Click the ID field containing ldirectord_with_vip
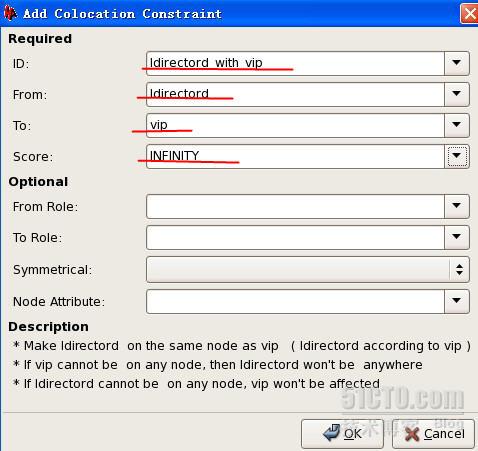The height and width of the screenshot is (451, 478). (x=295, y=63)
